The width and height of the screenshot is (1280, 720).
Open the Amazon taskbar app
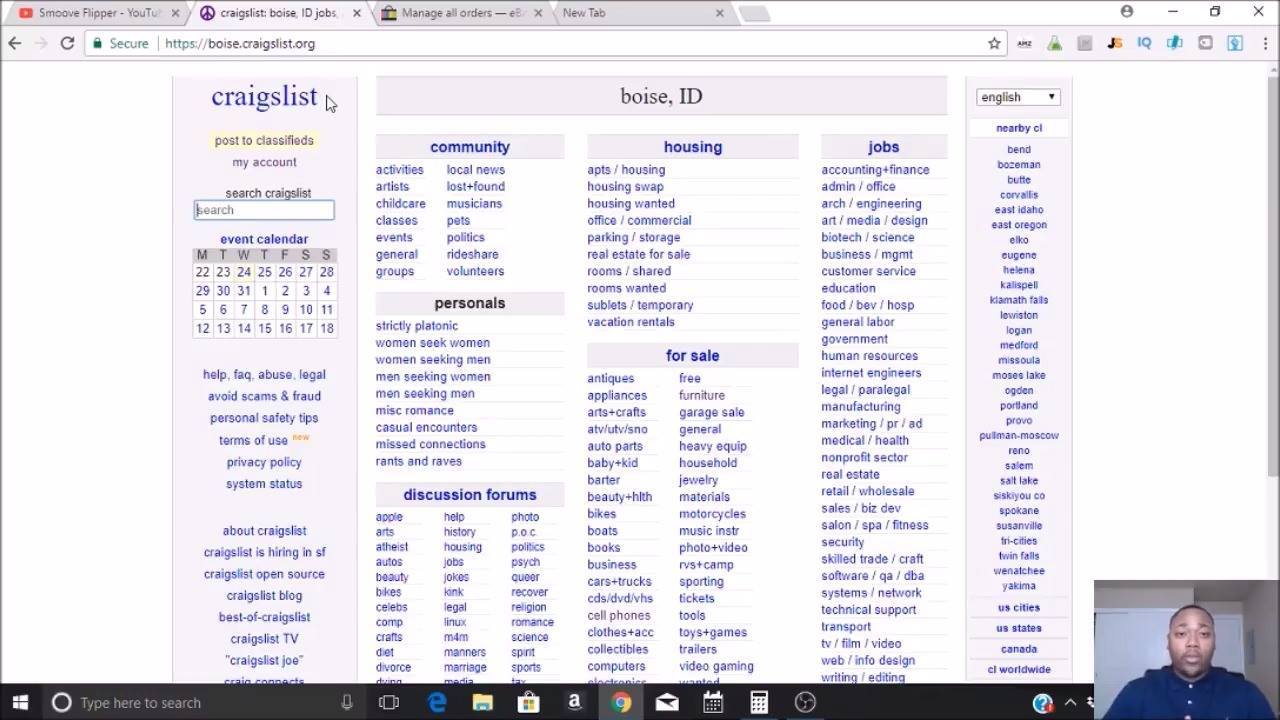pos(575,702)
